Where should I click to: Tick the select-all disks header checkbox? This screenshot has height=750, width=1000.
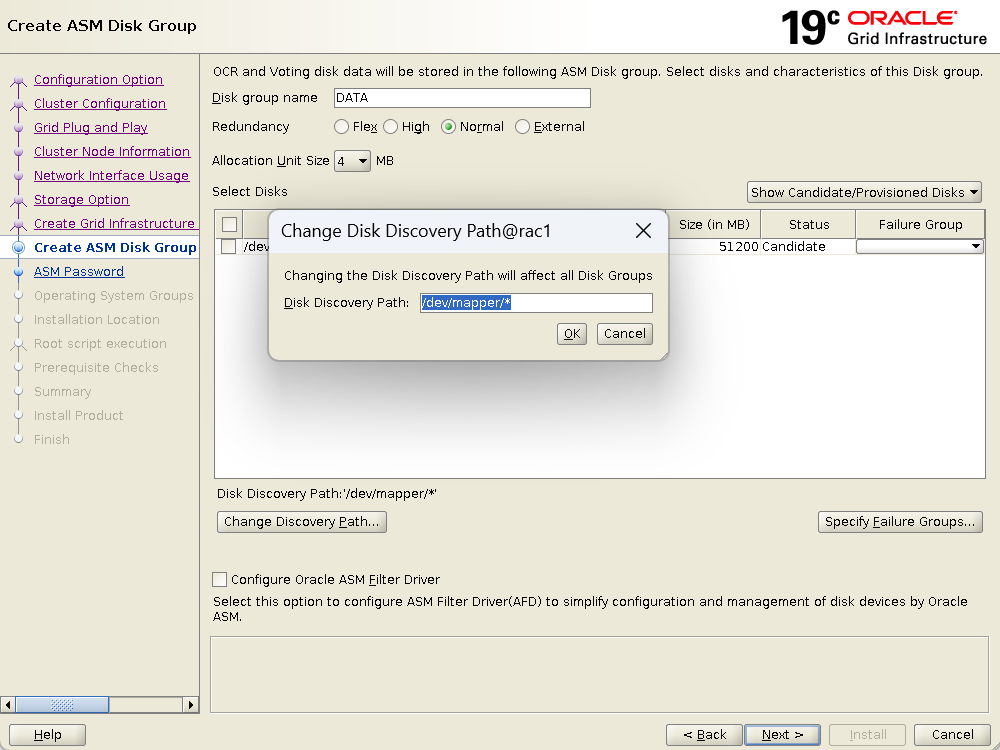[x=229, y=225]
